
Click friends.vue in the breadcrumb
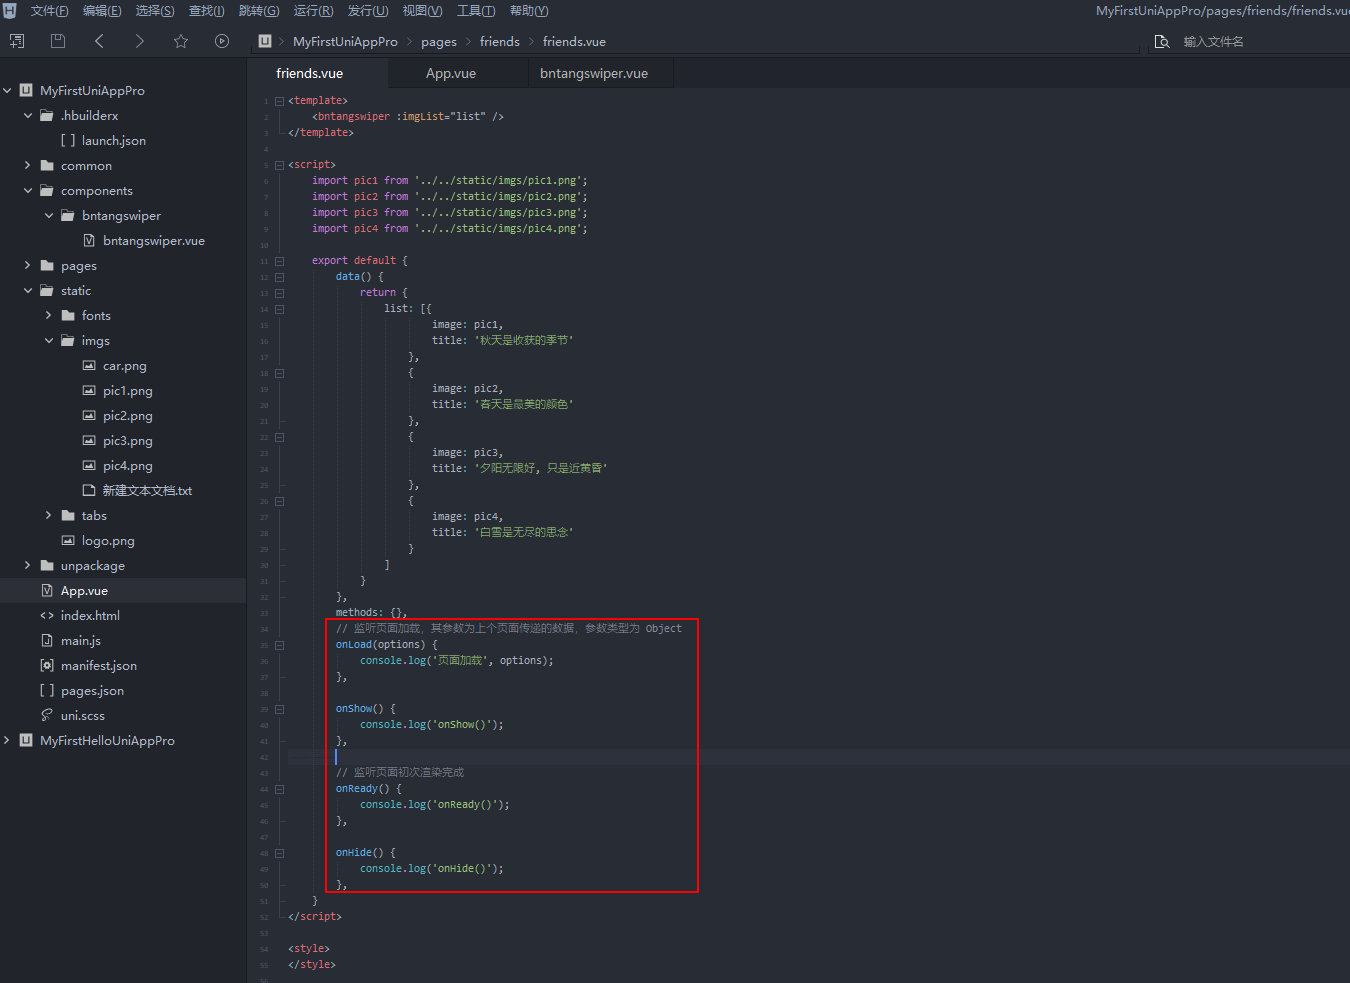coord(574,42)
